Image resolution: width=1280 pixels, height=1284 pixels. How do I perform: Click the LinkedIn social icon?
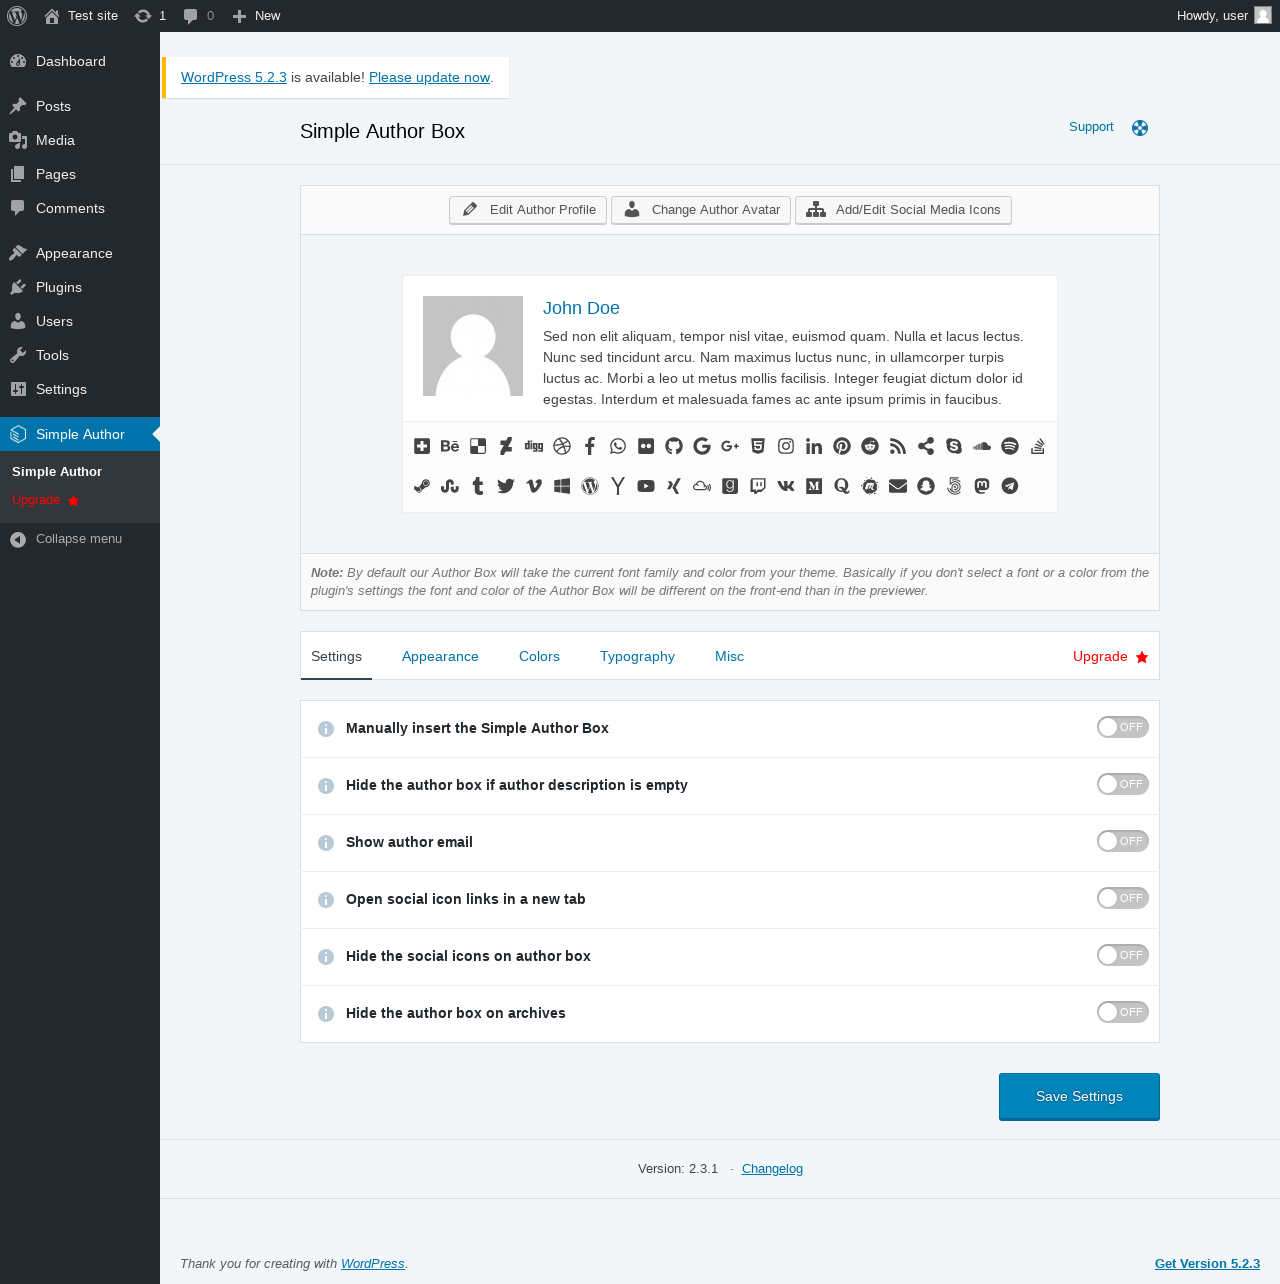(x=814, y=446)
